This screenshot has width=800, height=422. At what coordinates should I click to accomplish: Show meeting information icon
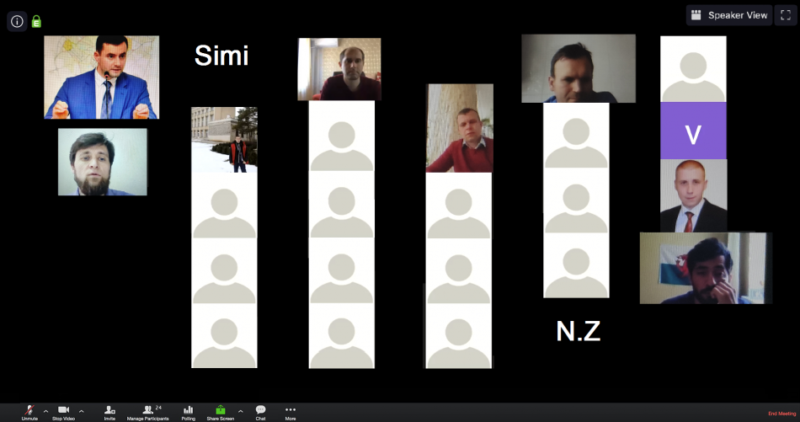[17, 21]
